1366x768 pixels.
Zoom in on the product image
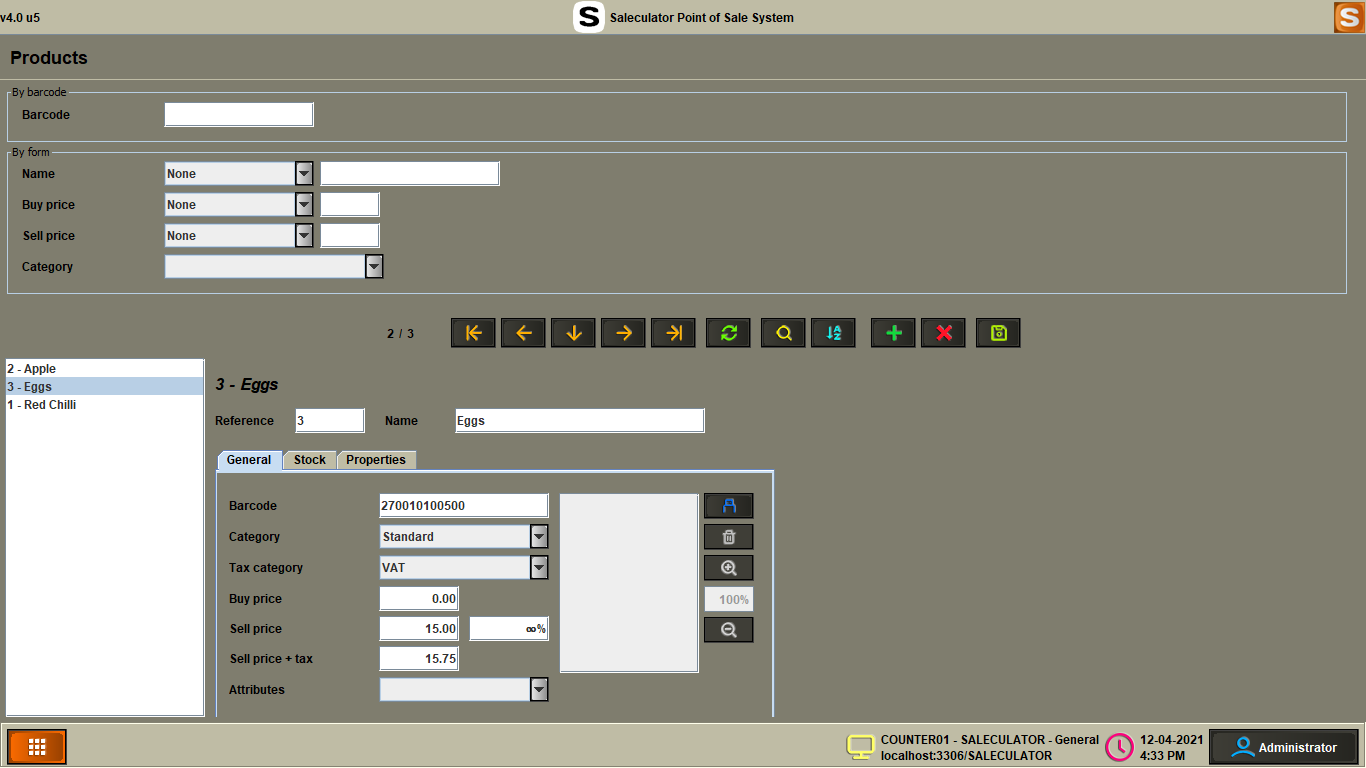[x=728, y=568]
